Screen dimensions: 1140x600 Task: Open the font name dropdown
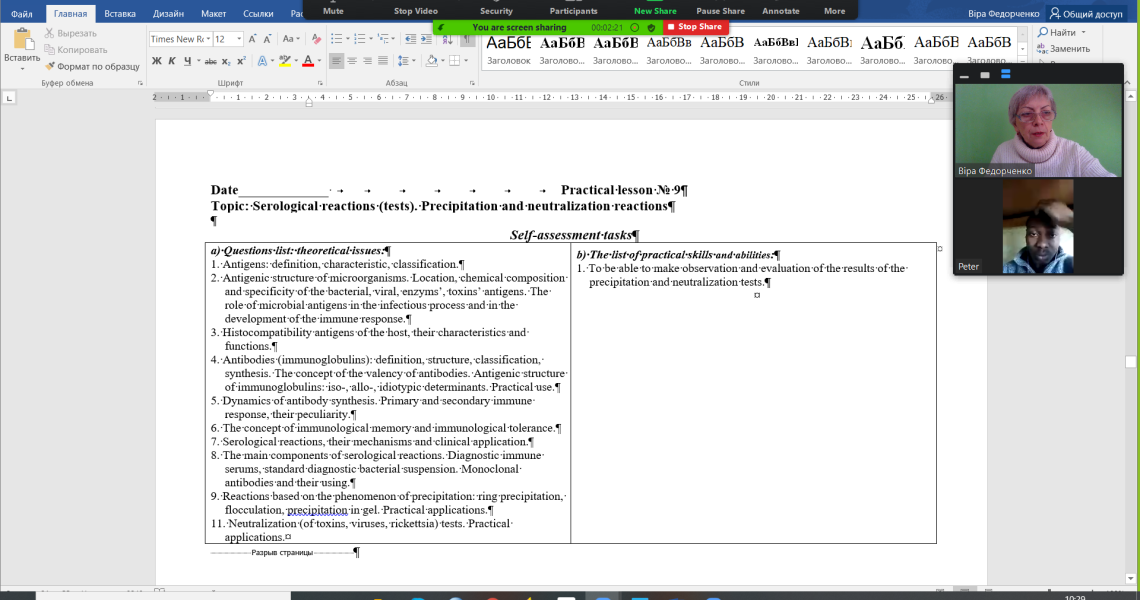[x=208, y=39]
